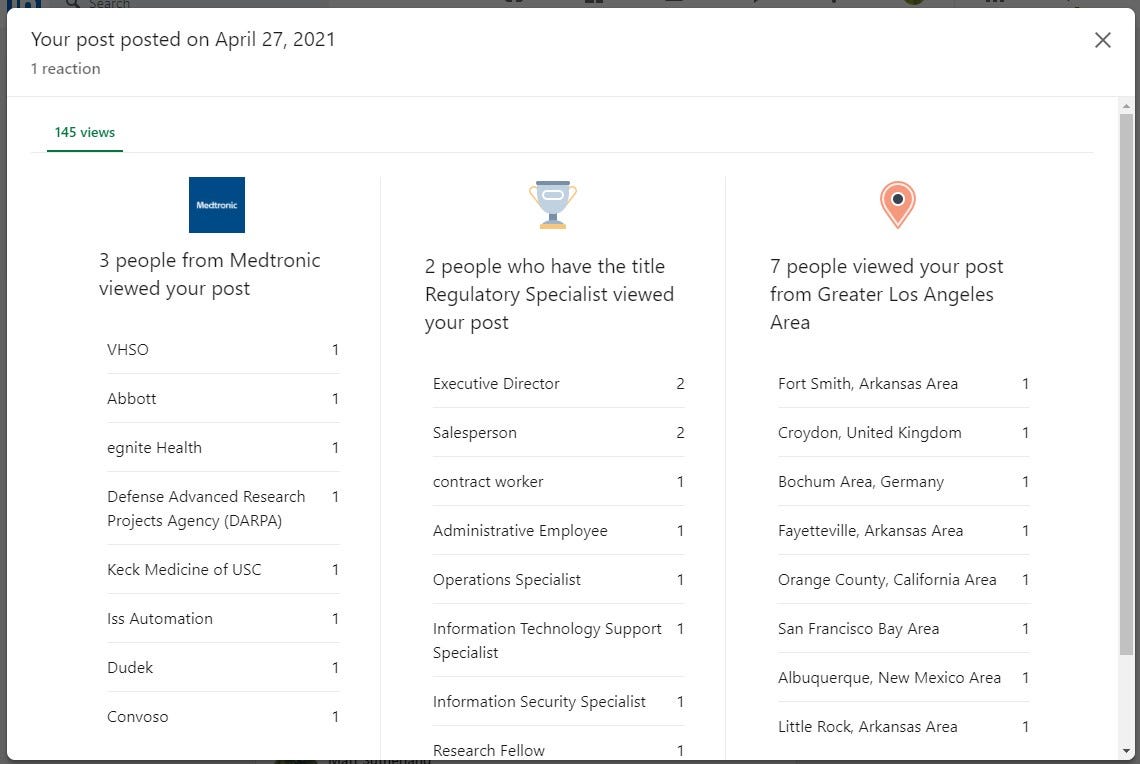Click Albuquerque, New Mexico Area row
The width and height of the screenshot is (1140, 764).
point(904,677)
